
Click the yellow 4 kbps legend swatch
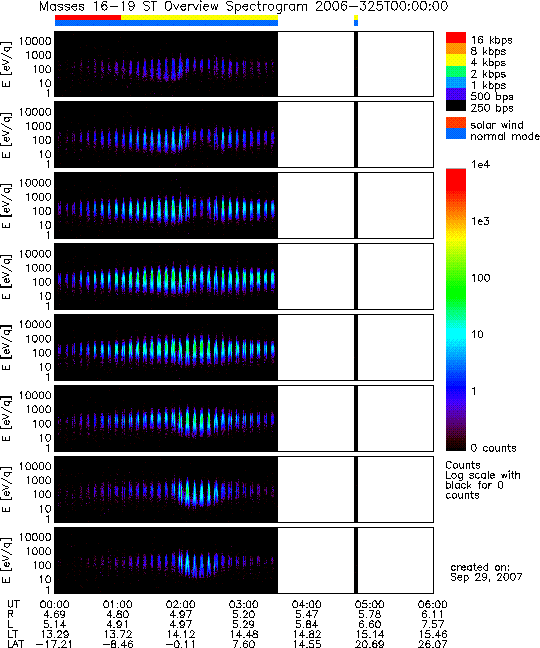click(x=456, y=60)
